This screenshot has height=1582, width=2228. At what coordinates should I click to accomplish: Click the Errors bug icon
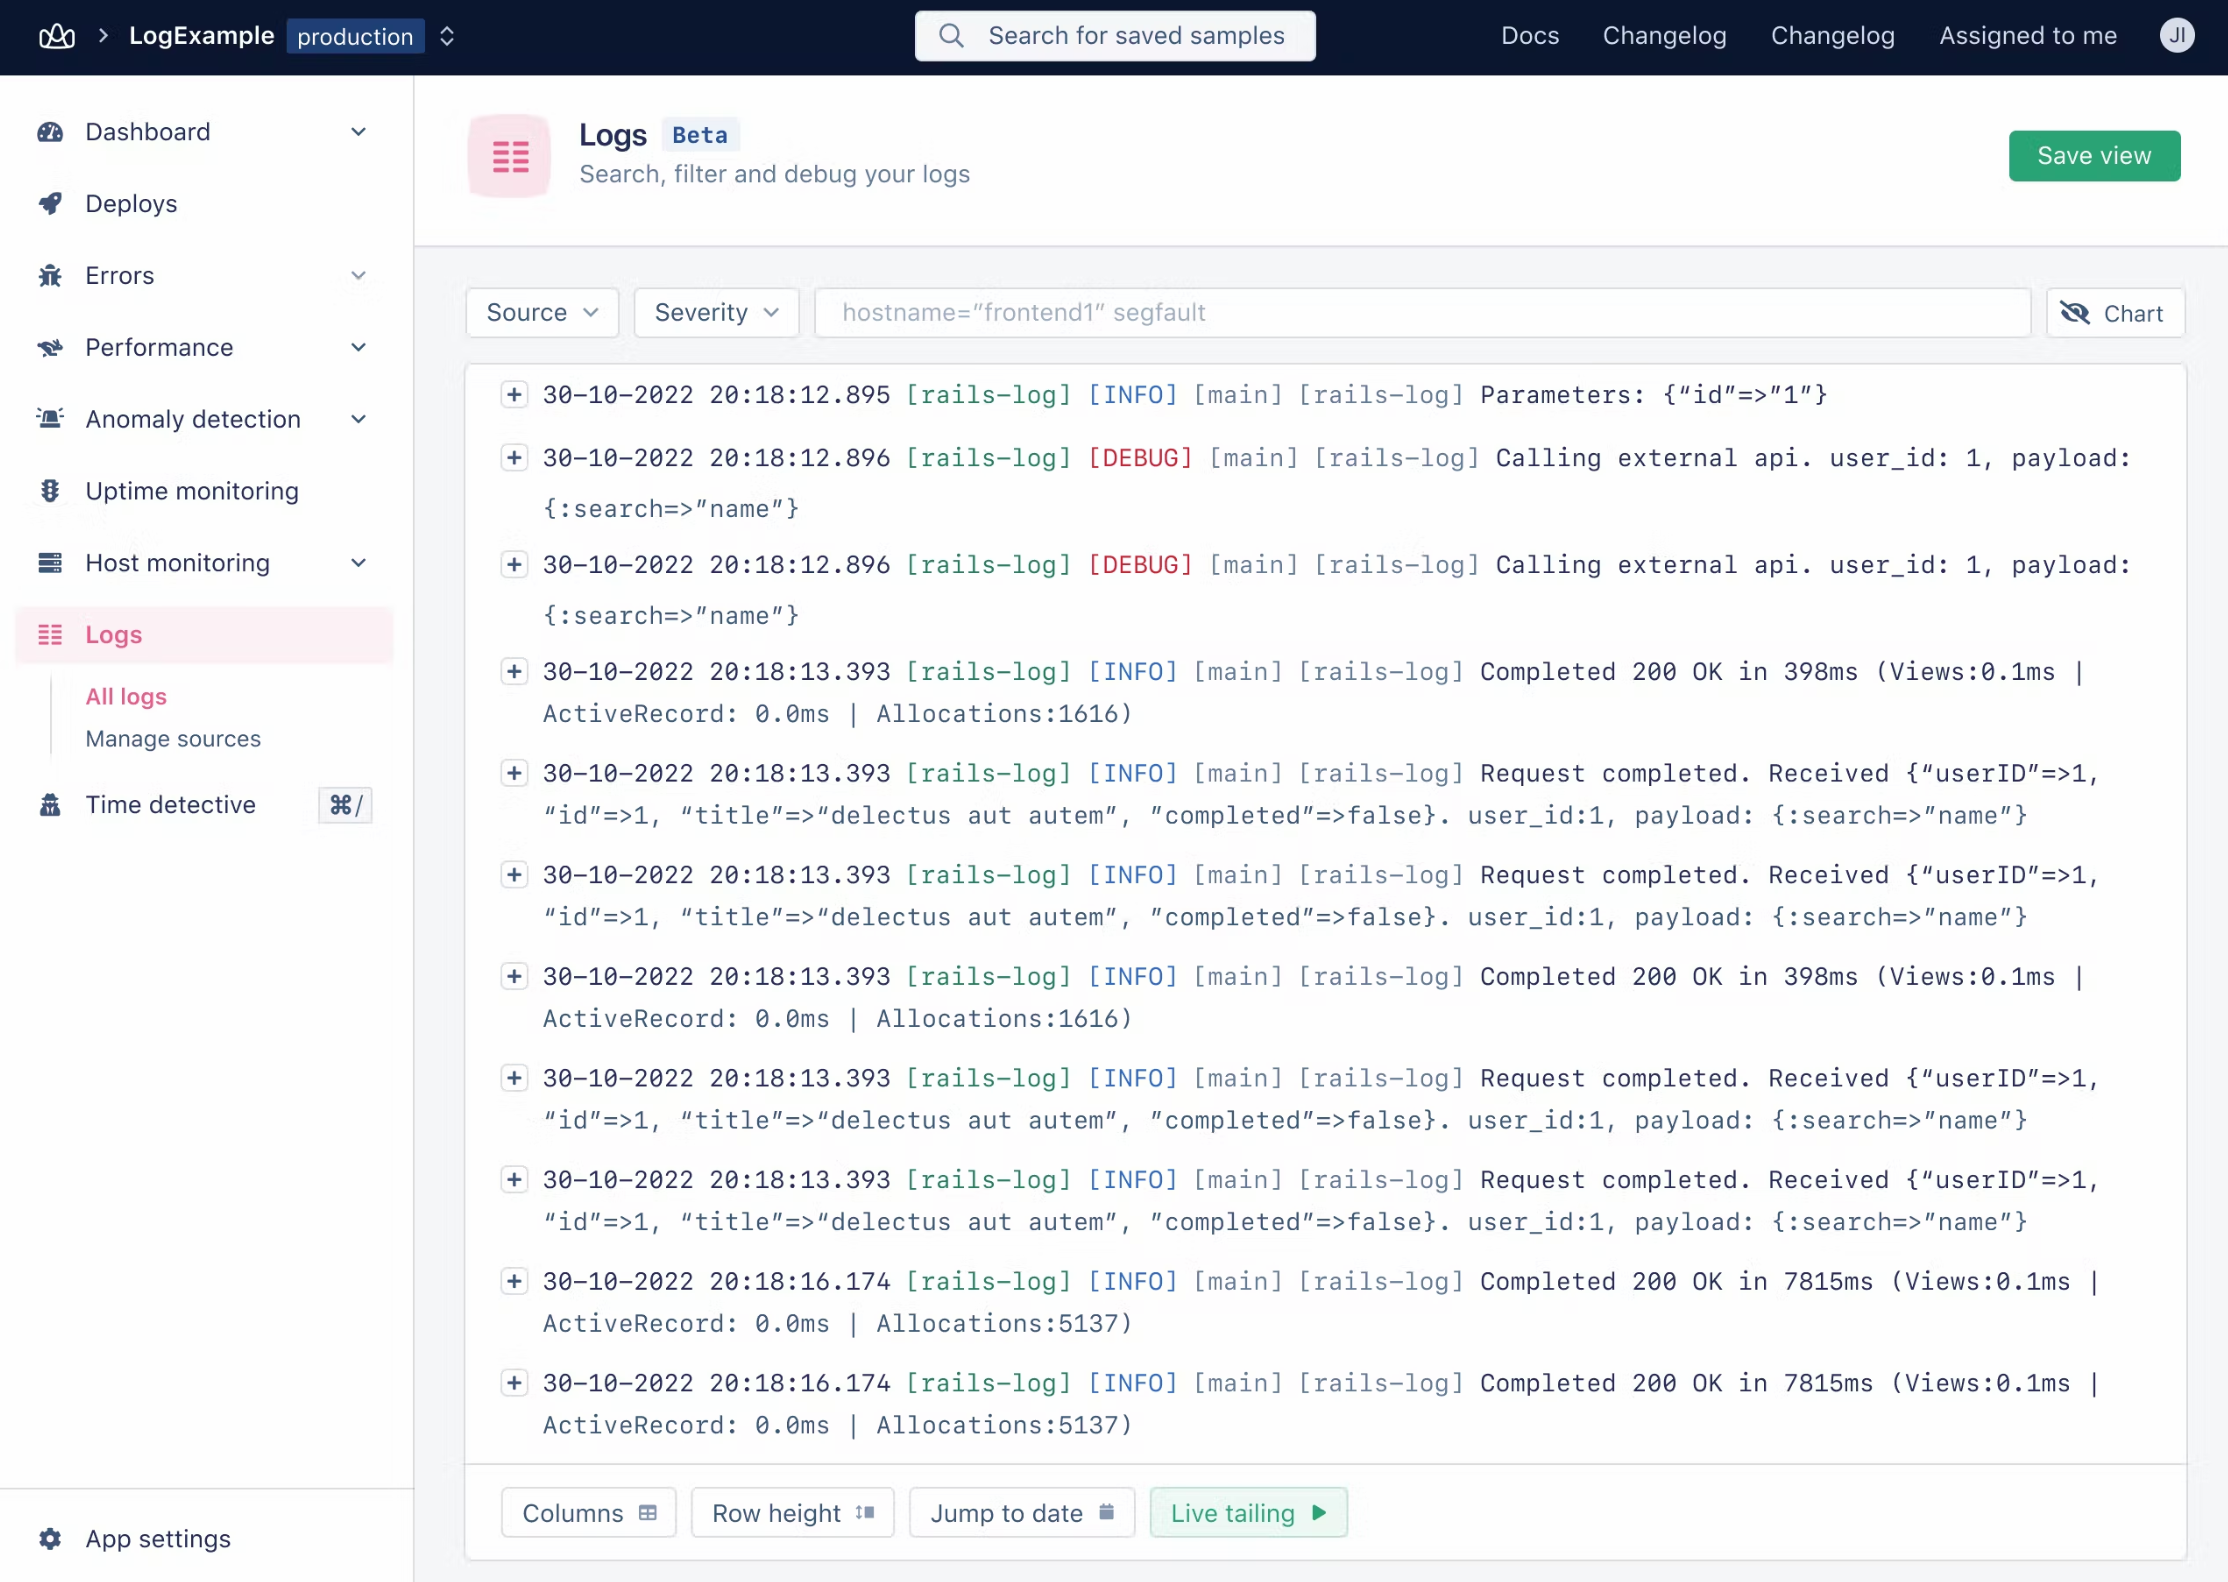[x=50, y=276]
